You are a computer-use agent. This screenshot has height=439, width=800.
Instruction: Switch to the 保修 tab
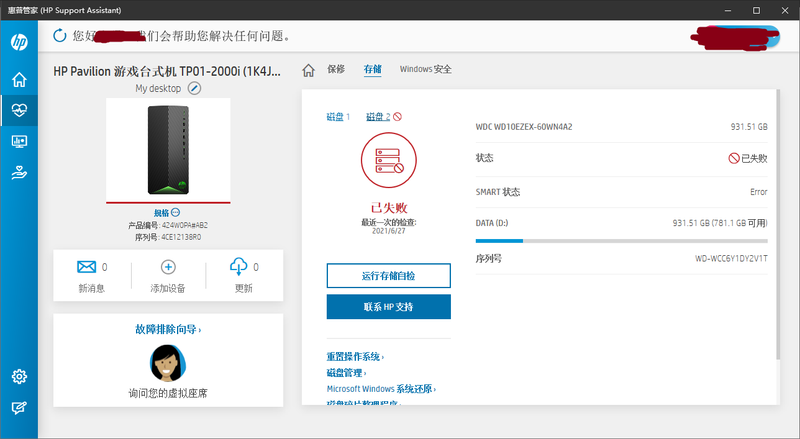point(336,69)
